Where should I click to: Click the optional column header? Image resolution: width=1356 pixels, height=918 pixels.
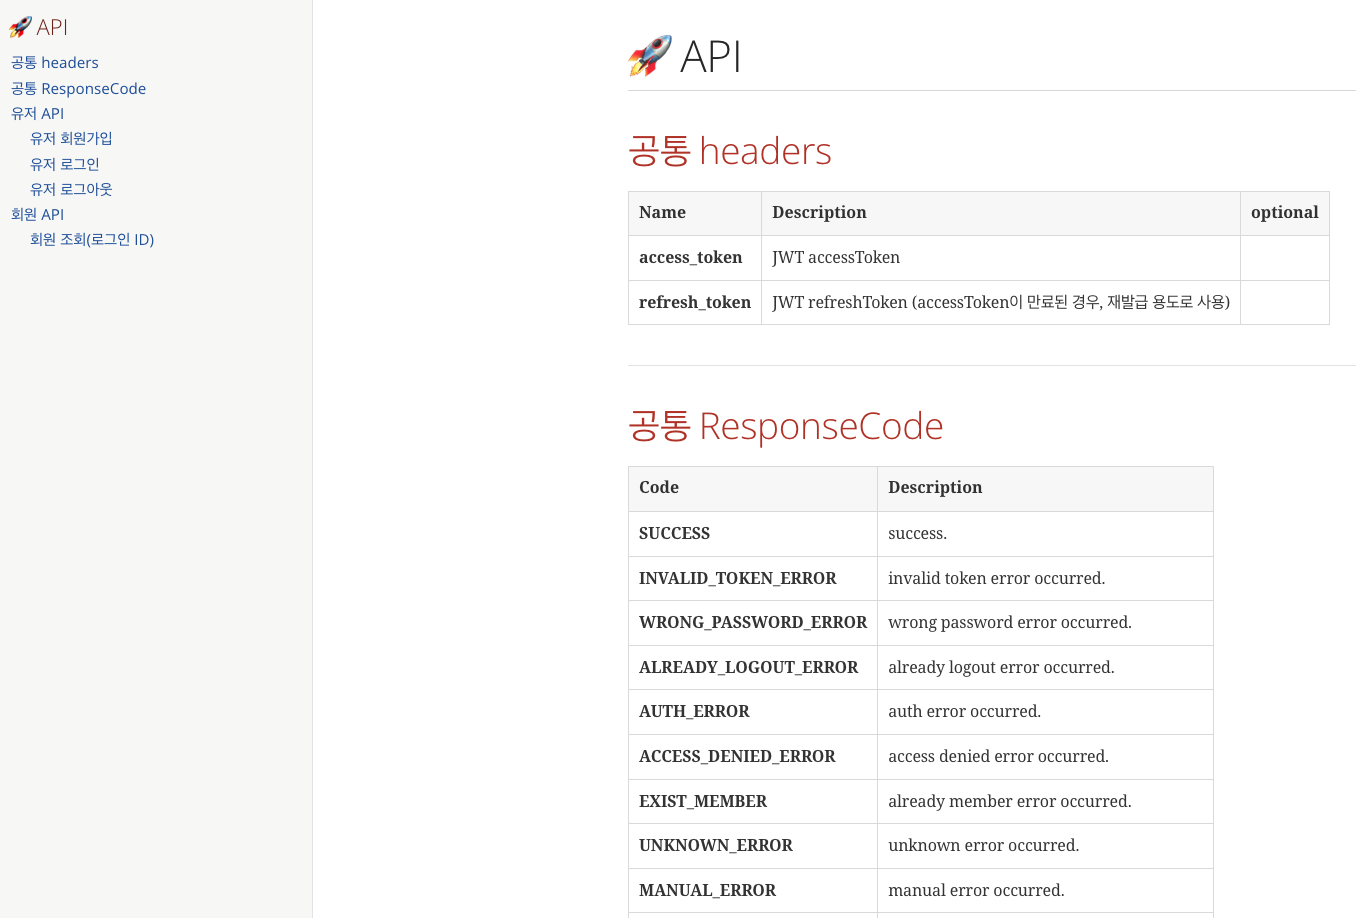(1284, 213)
